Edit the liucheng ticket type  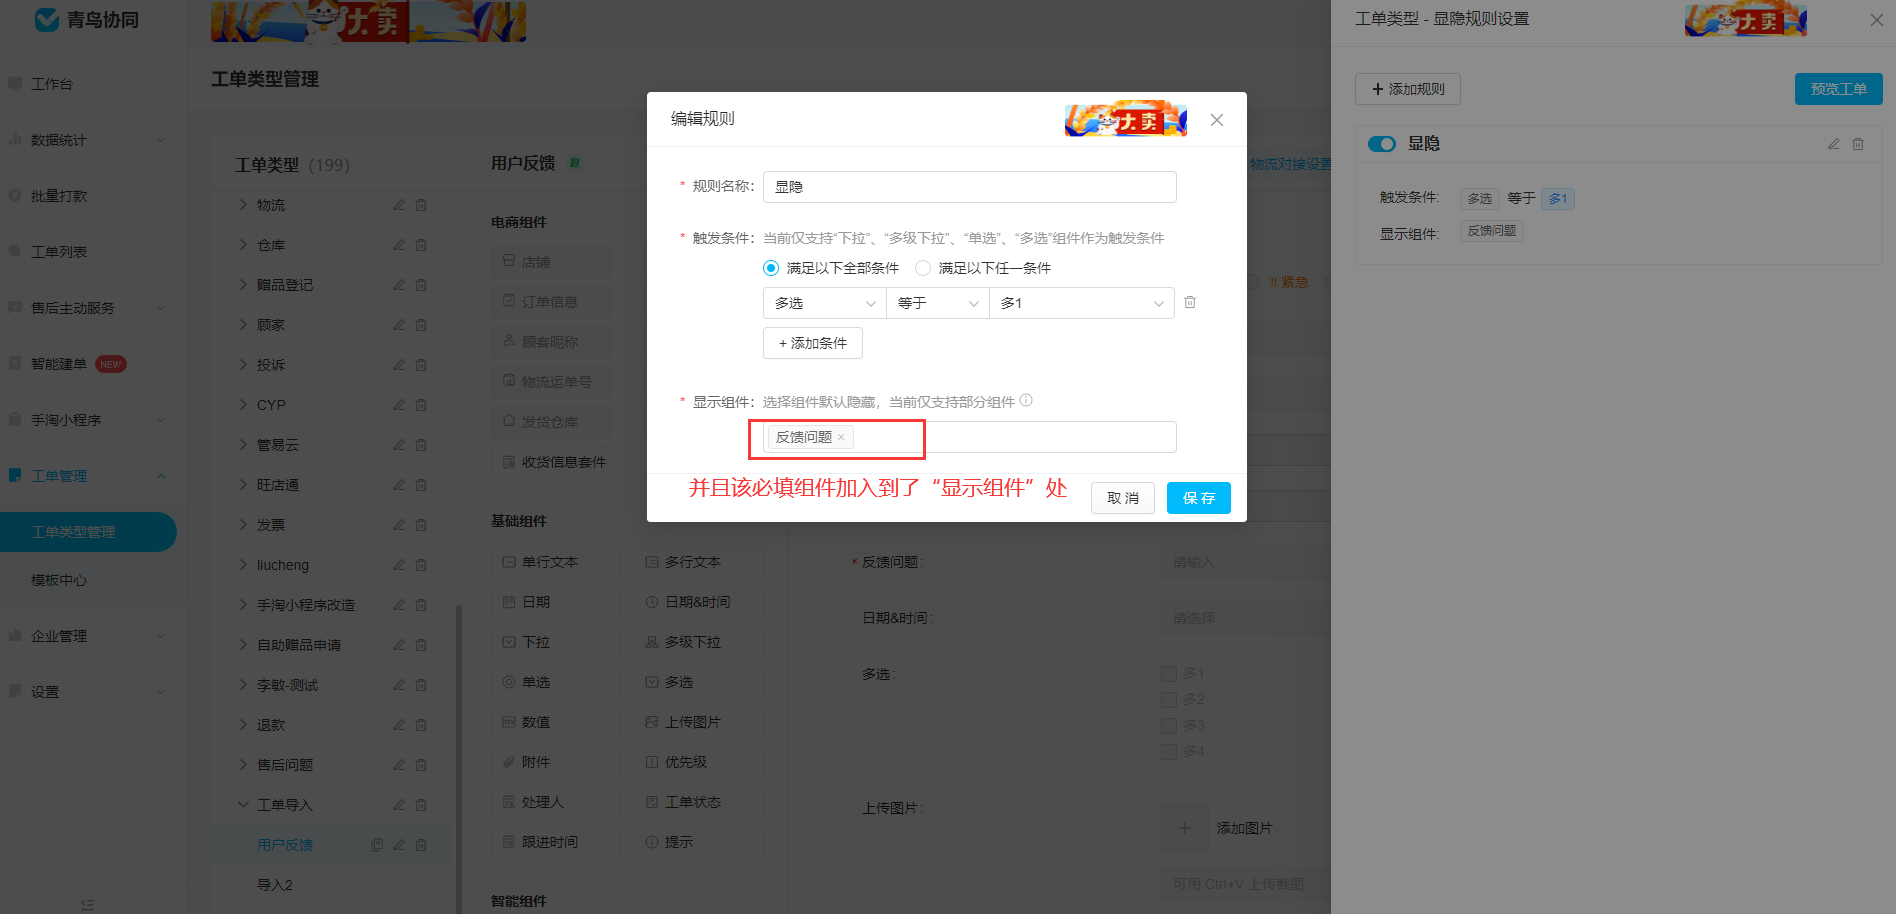(399, 565)
